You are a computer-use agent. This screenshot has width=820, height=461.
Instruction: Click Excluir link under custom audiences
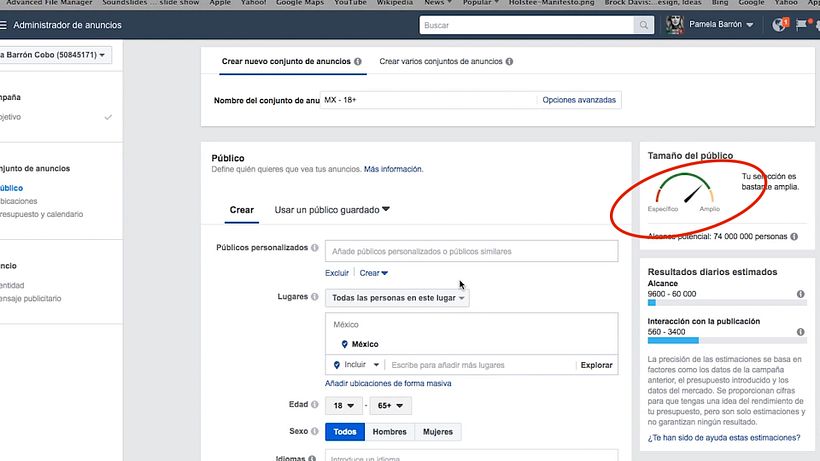pyautogui.click(x=337, y=273)
